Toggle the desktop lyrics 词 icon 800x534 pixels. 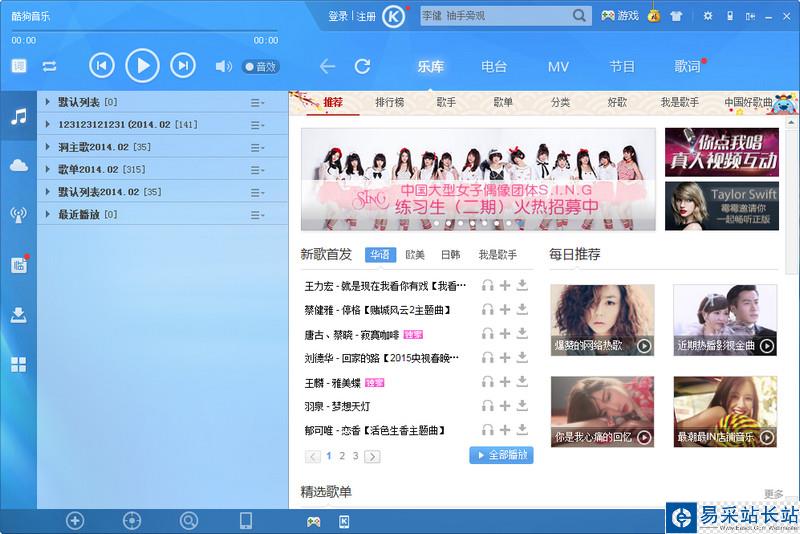point(19,66)
